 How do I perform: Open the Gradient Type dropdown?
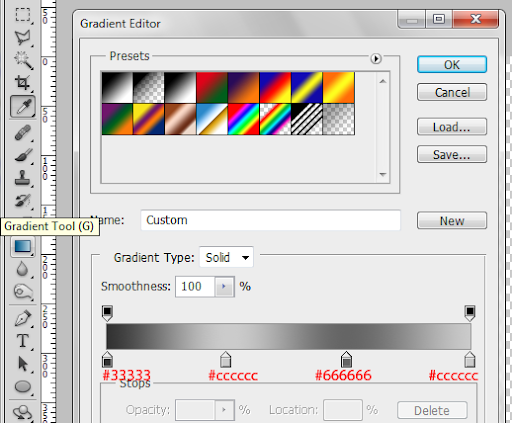click(x=226, y=257)
